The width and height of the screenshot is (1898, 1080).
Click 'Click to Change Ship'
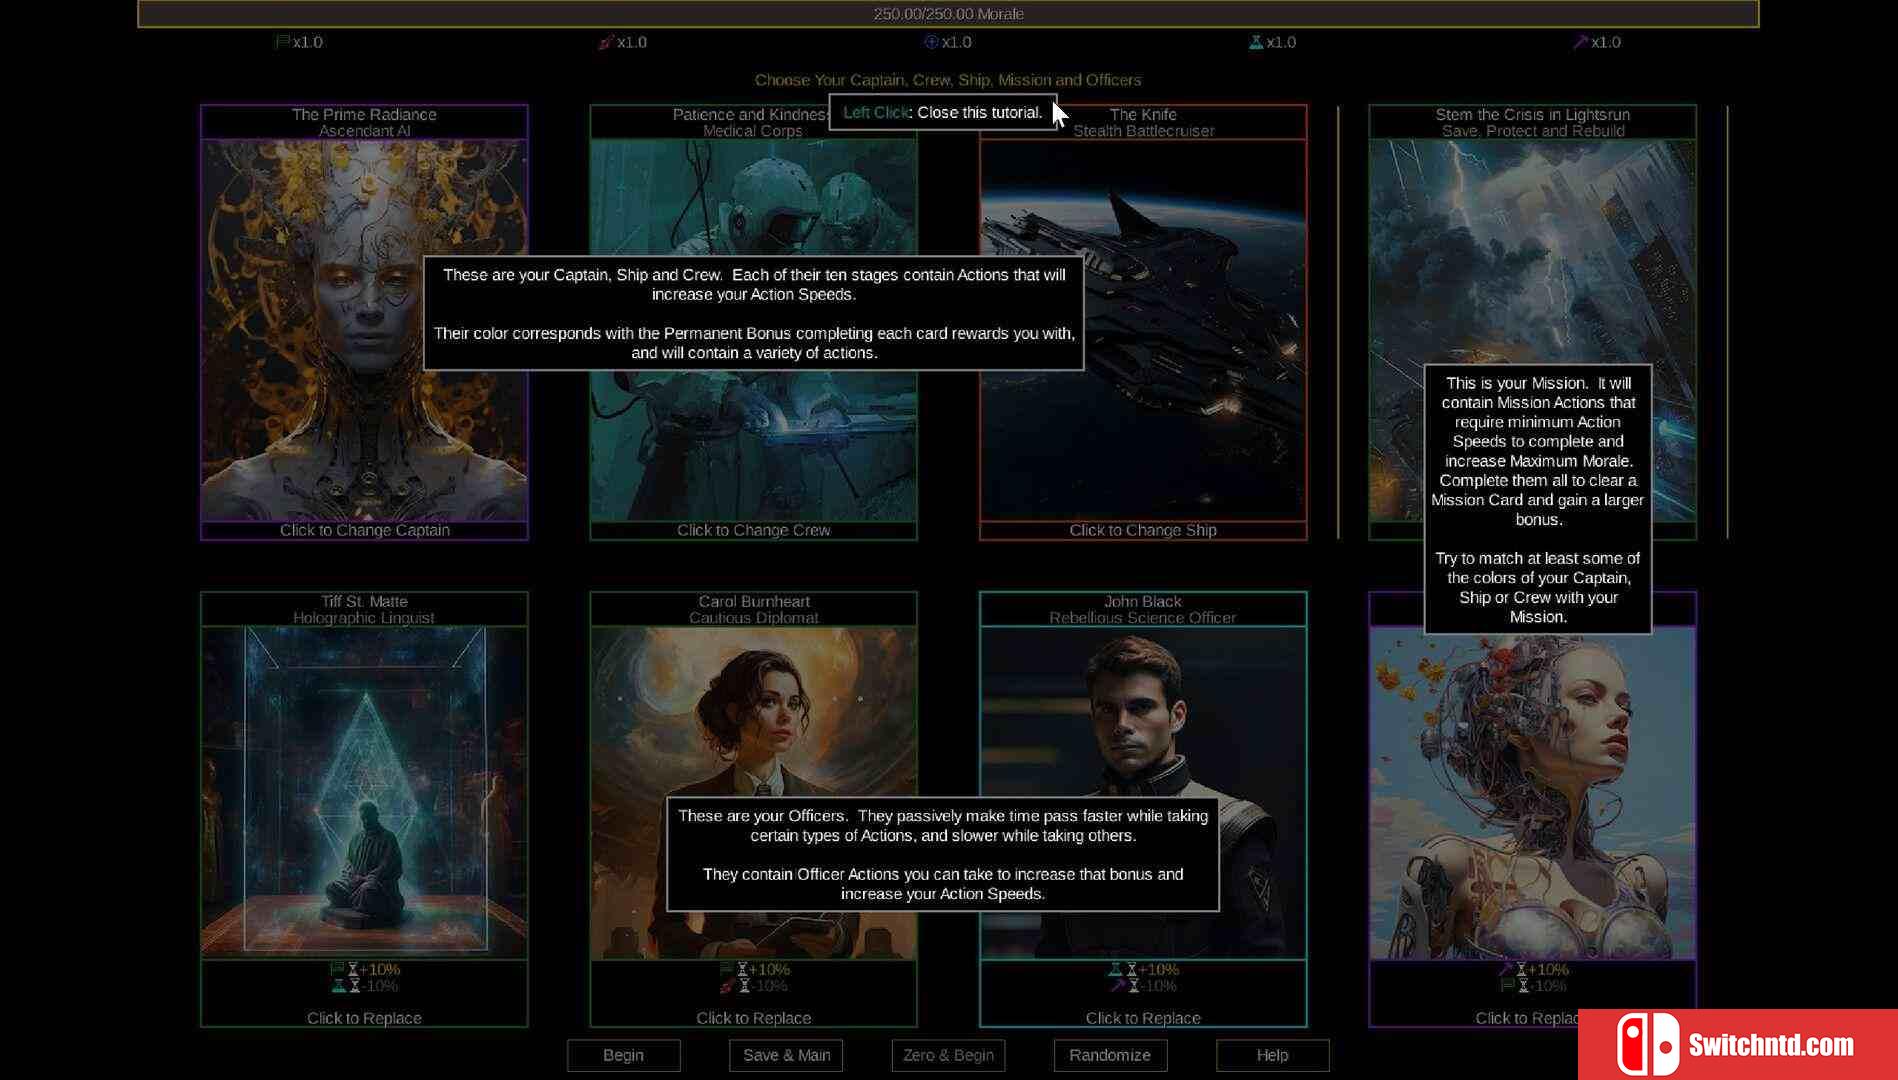coord(1143,530)
